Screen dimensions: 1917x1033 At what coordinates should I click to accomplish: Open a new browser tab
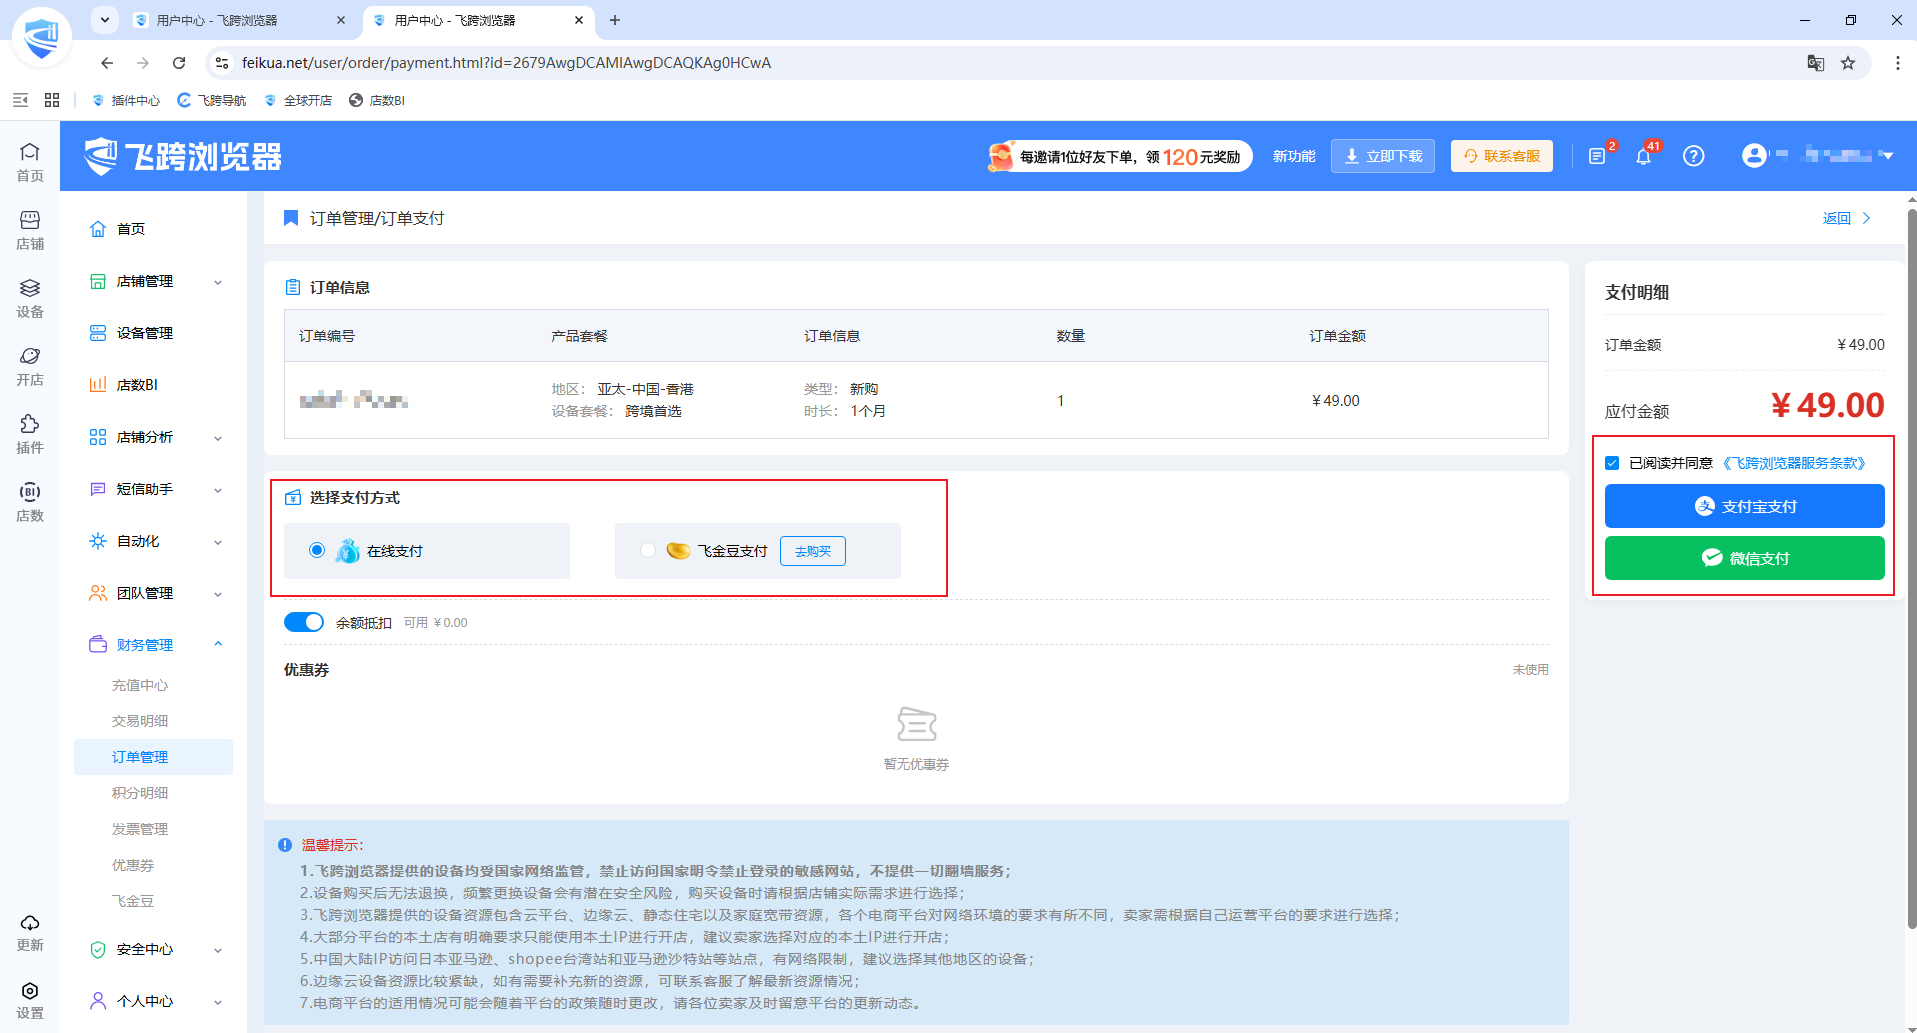point(615,20)
